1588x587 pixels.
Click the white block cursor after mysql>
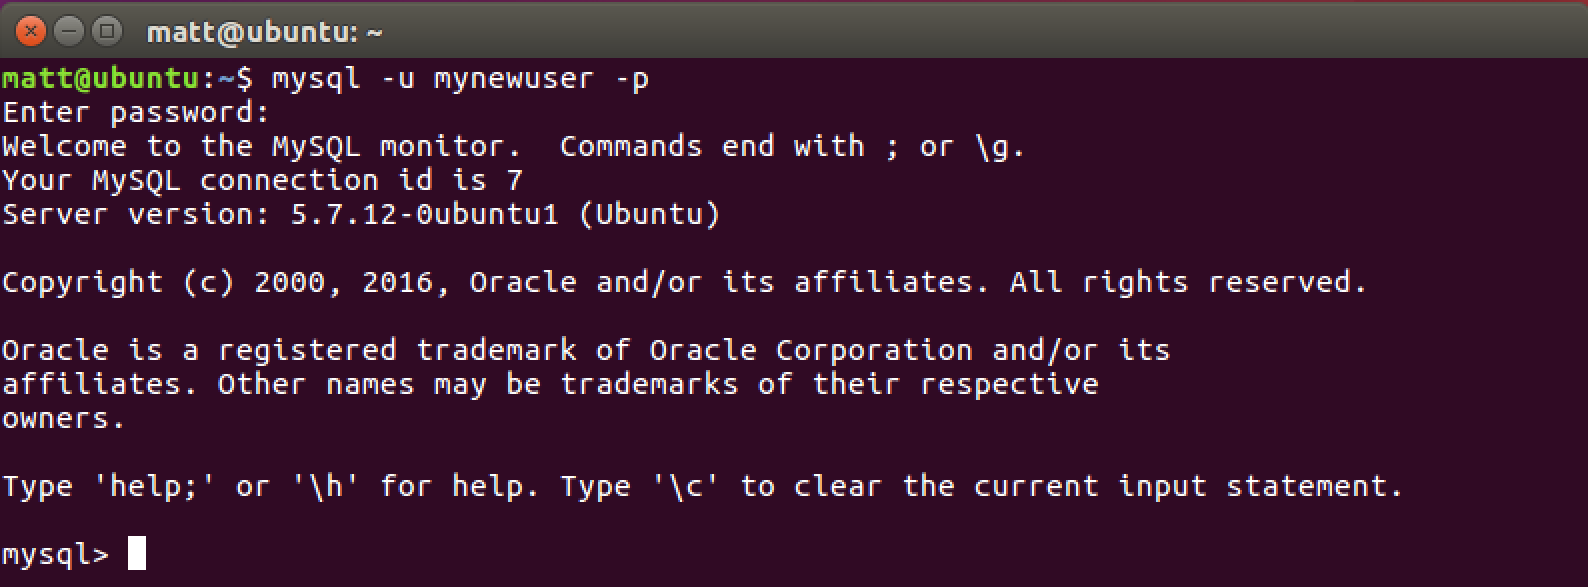click(137, 553)
